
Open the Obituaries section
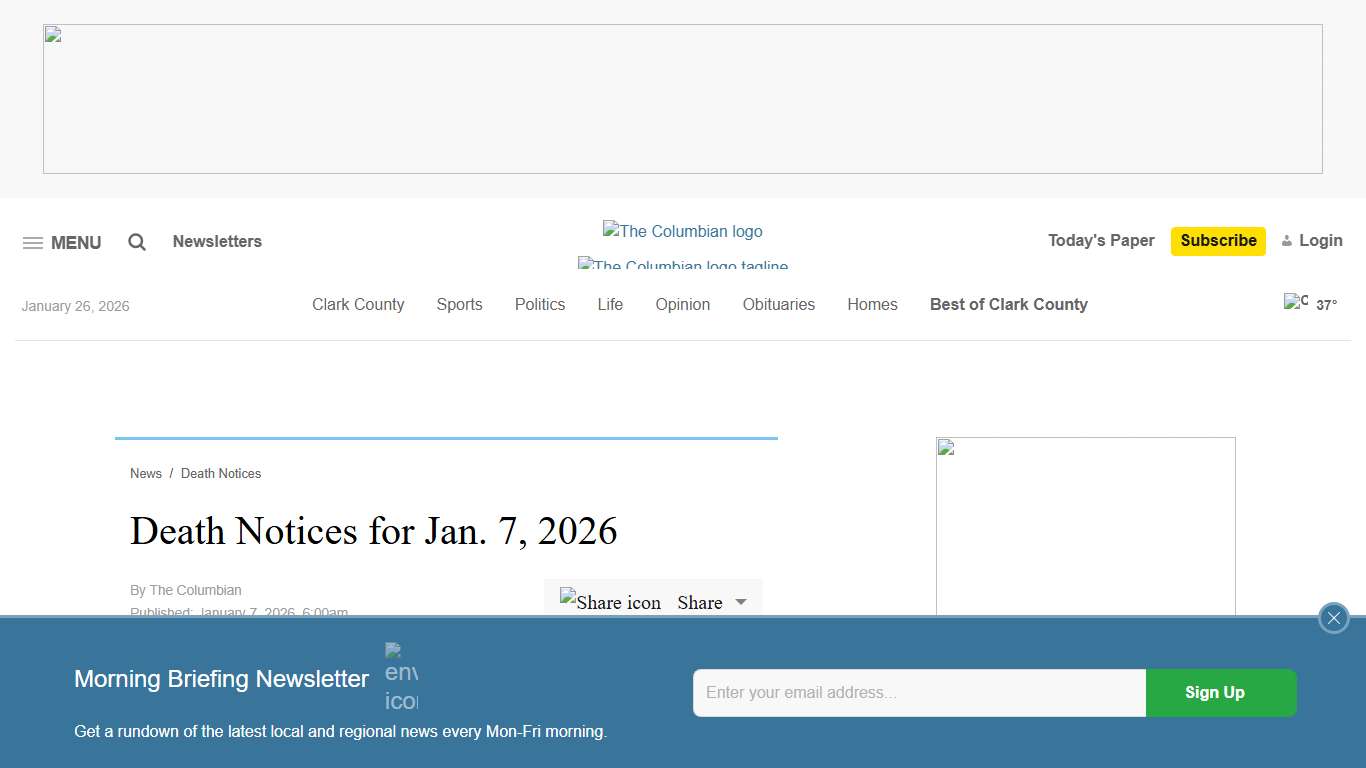click(x=779, y=304)
